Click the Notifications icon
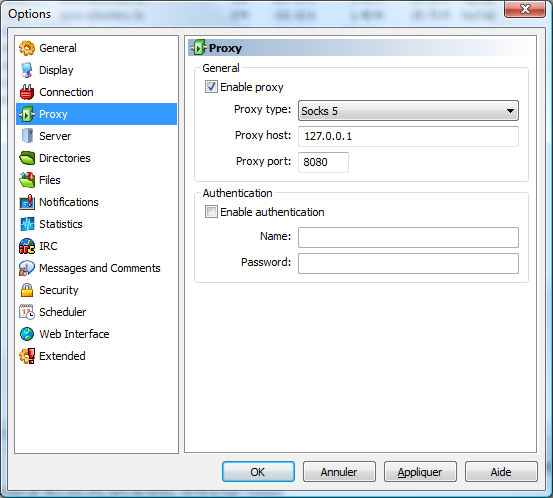 (x=27, y=202)
